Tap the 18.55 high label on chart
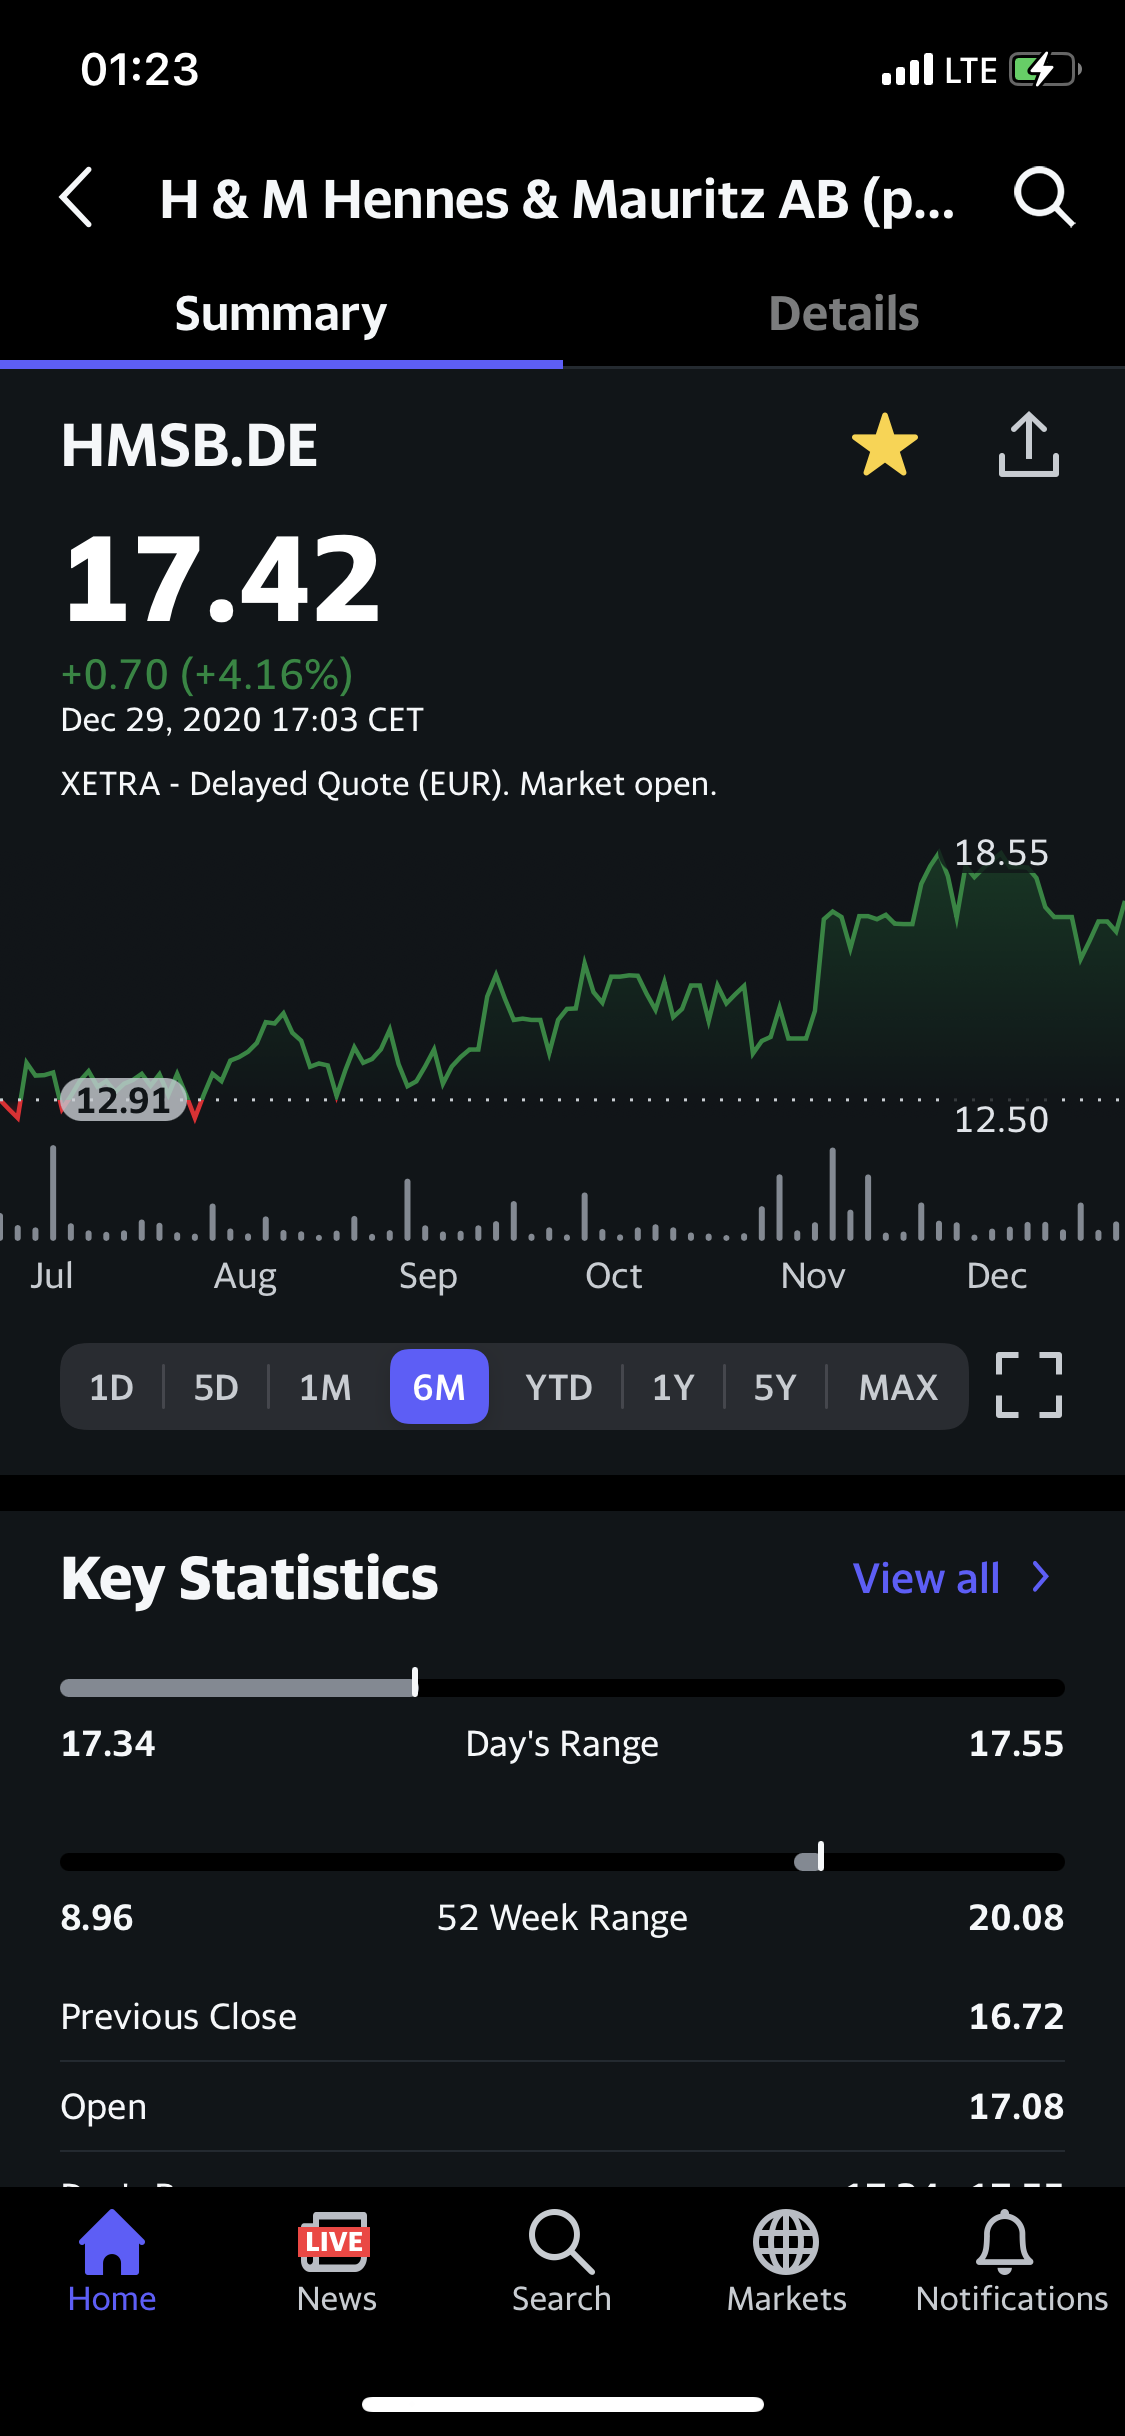This screenshot has height=2436, width=1125. pyautogui.click(x=1001, y=853)
